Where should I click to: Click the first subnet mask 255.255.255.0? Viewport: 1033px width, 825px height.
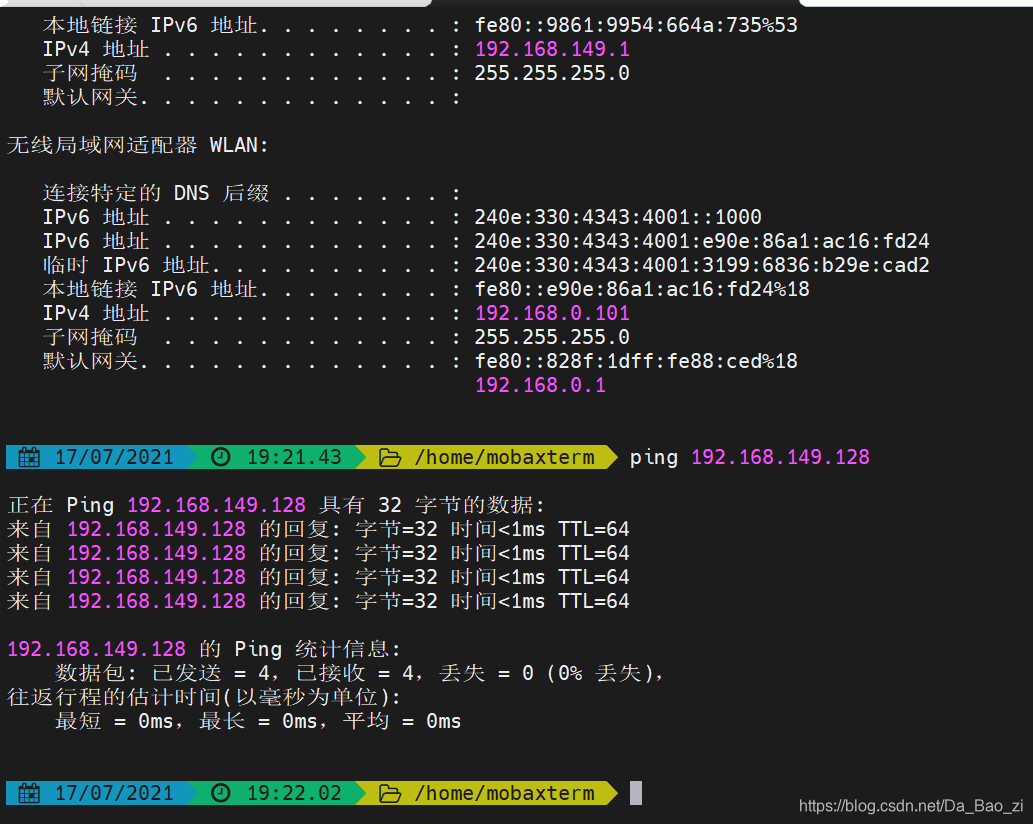coord(552,73)
